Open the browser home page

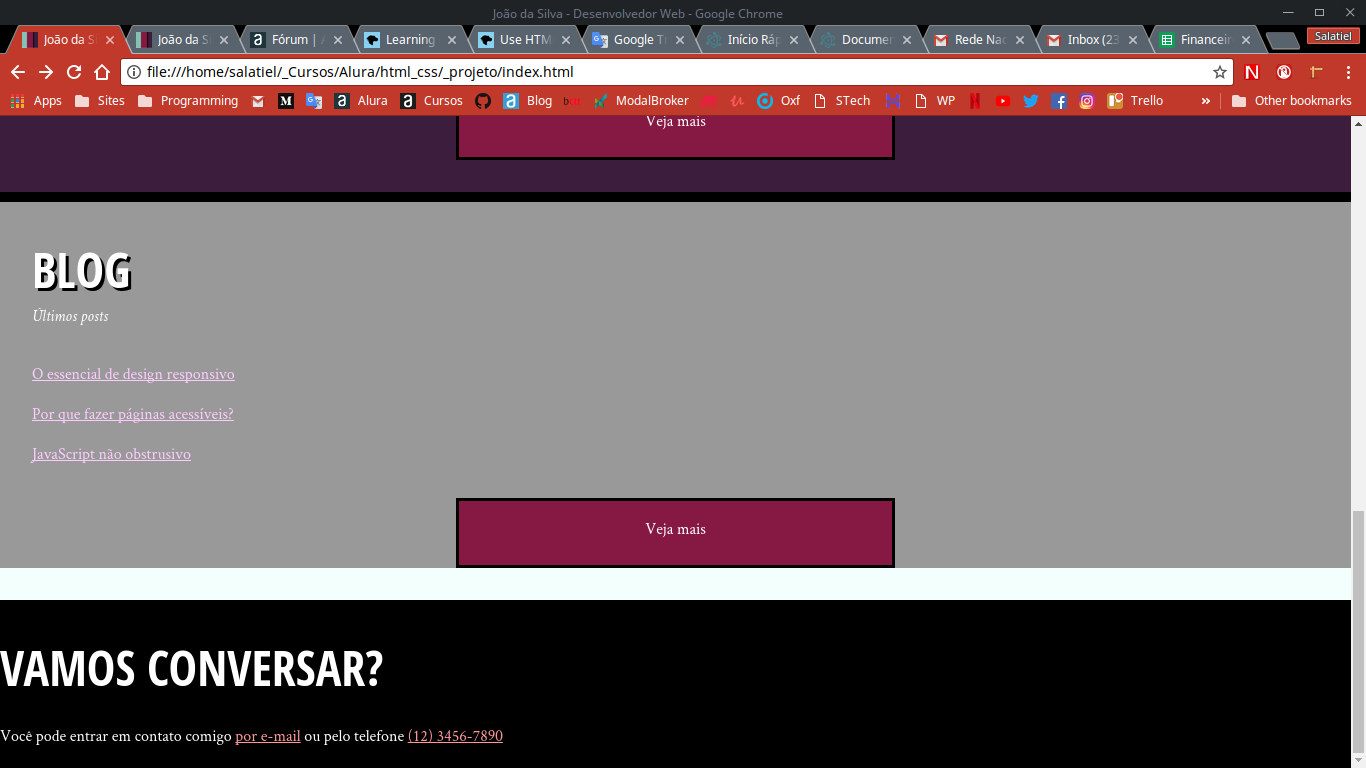point(102,72)
